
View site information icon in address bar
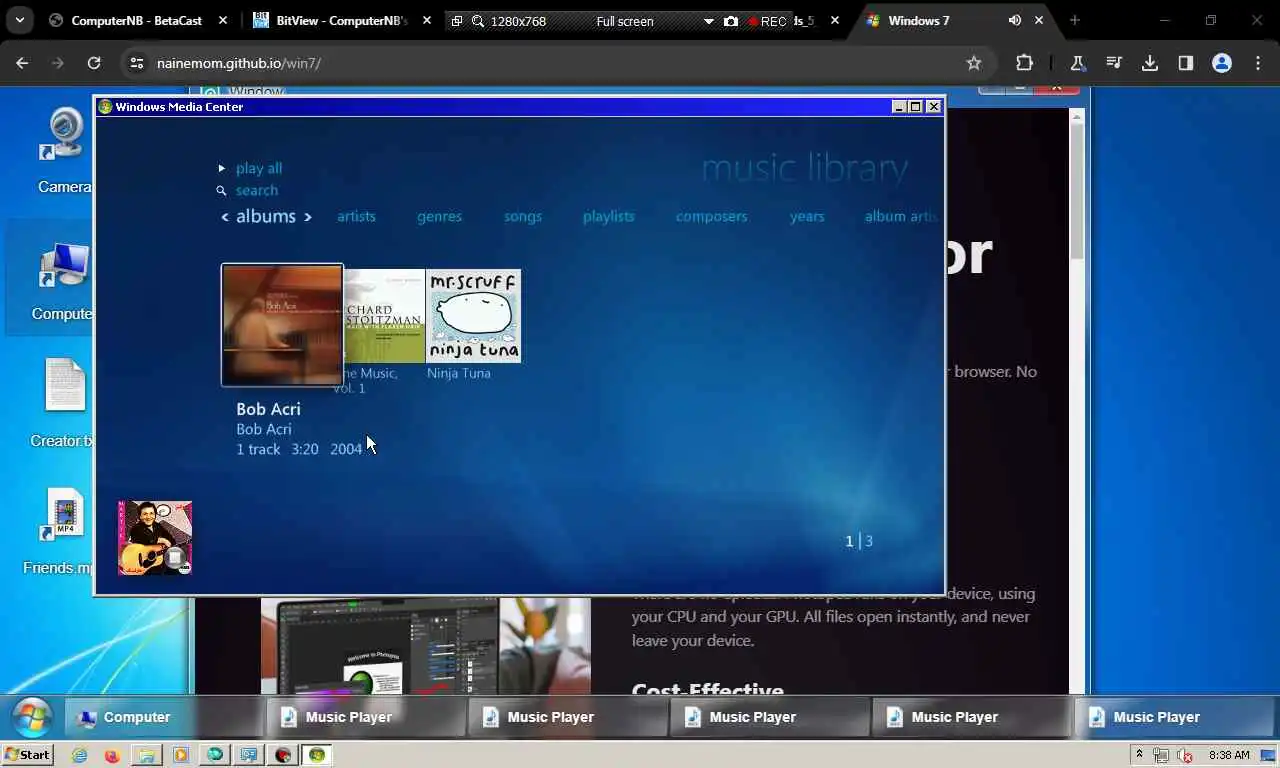tap(137, 63)
